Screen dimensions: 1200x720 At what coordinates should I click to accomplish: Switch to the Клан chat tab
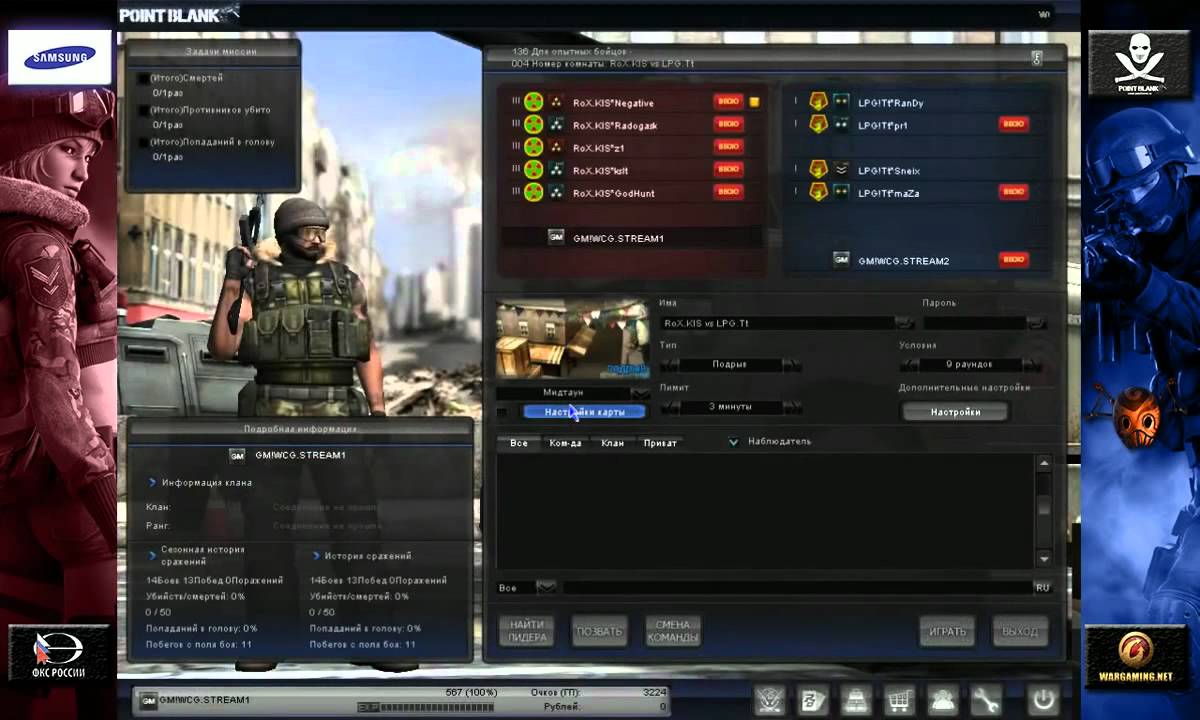[612, 442]
